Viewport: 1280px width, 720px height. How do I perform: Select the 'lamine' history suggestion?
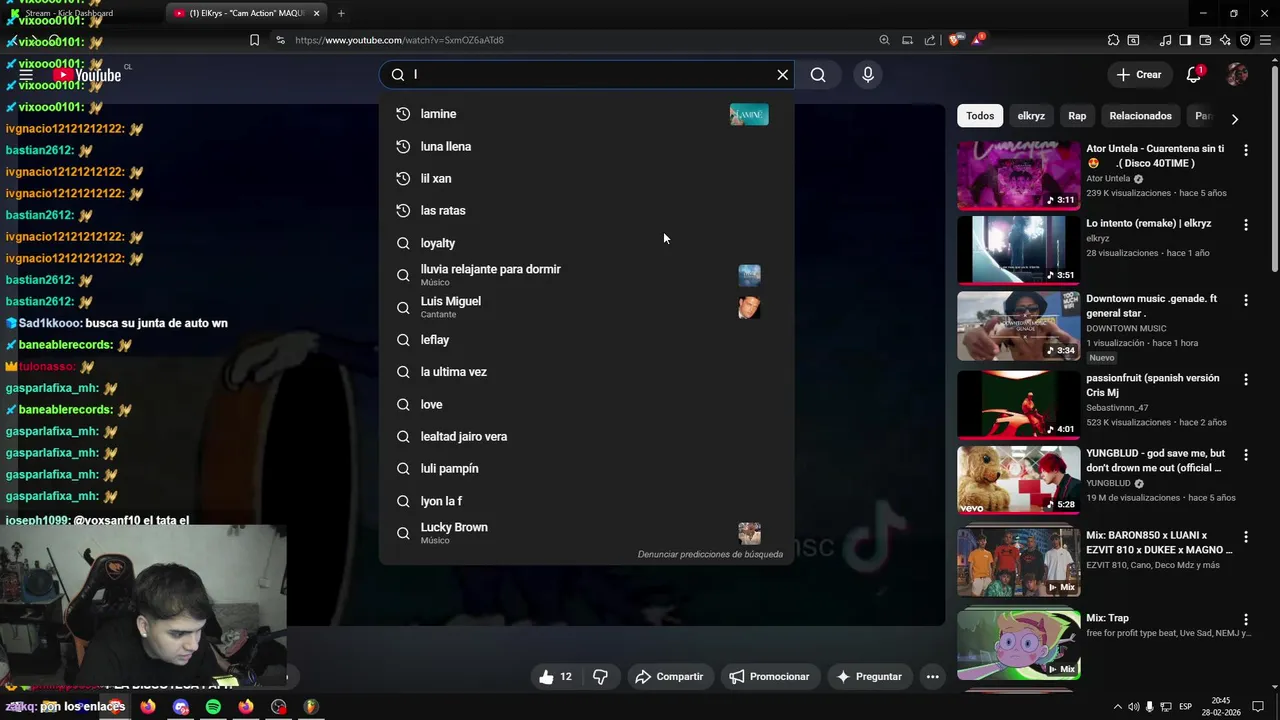tap(586, 114)
